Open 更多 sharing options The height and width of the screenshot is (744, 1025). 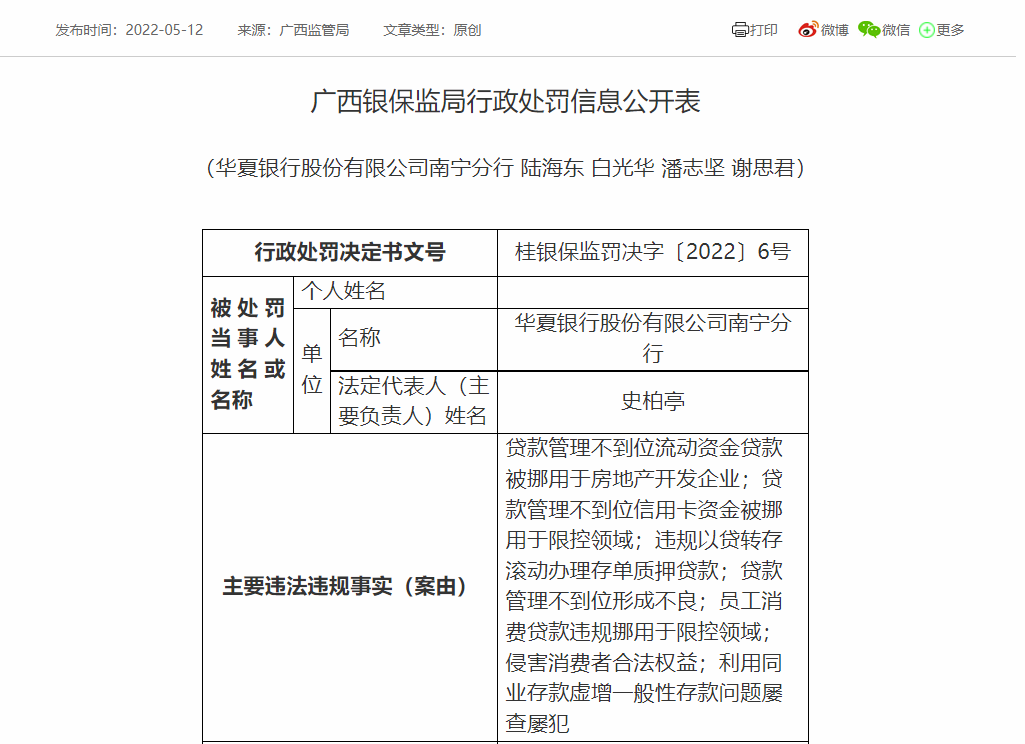(950, 30)
